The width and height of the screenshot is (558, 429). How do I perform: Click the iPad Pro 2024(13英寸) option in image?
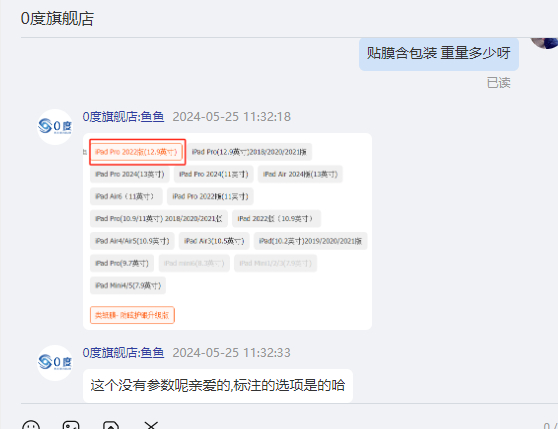[130, 174]
